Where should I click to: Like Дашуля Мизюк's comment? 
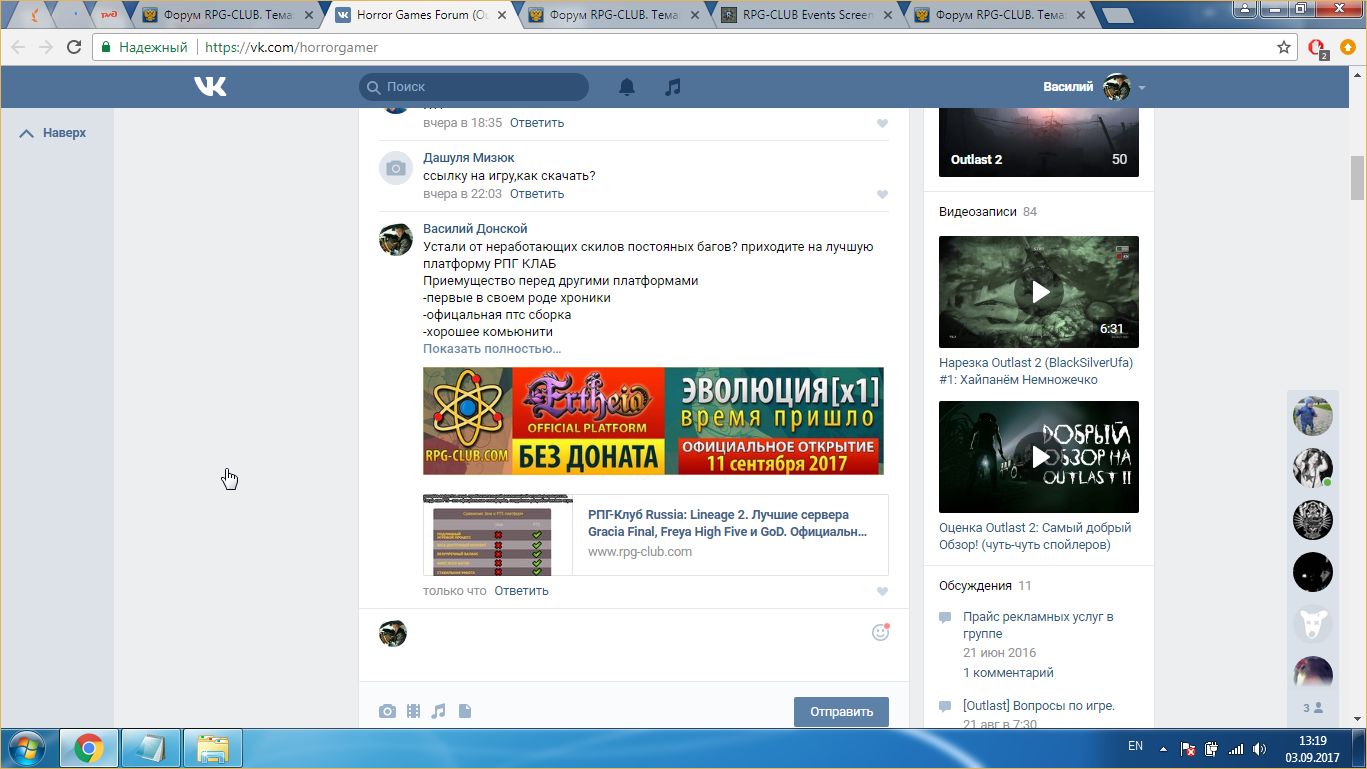(x=882, y=194)
